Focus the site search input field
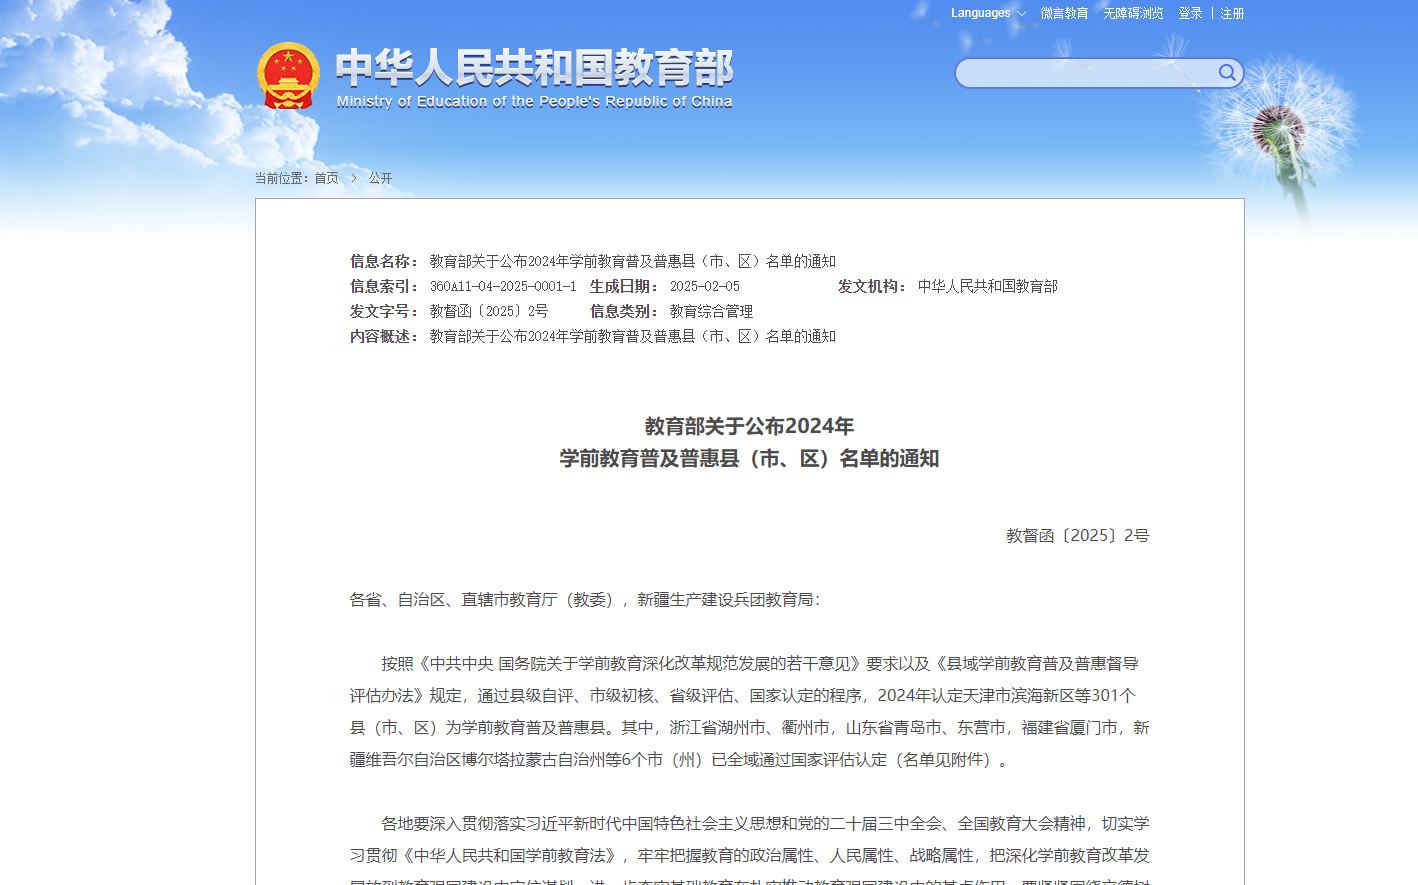Image resolution: width=1418 pixels, height=885 pixels. click(1085, 73)
